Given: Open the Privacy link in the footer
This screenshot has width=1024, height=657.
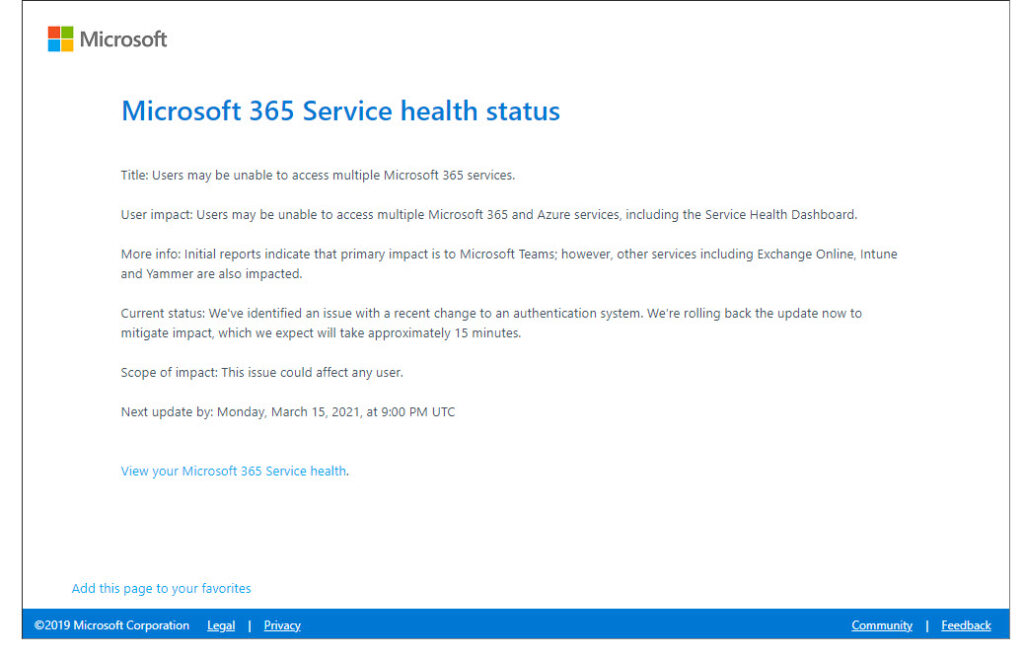Looking at the screenshot, I should pos(282,626).
